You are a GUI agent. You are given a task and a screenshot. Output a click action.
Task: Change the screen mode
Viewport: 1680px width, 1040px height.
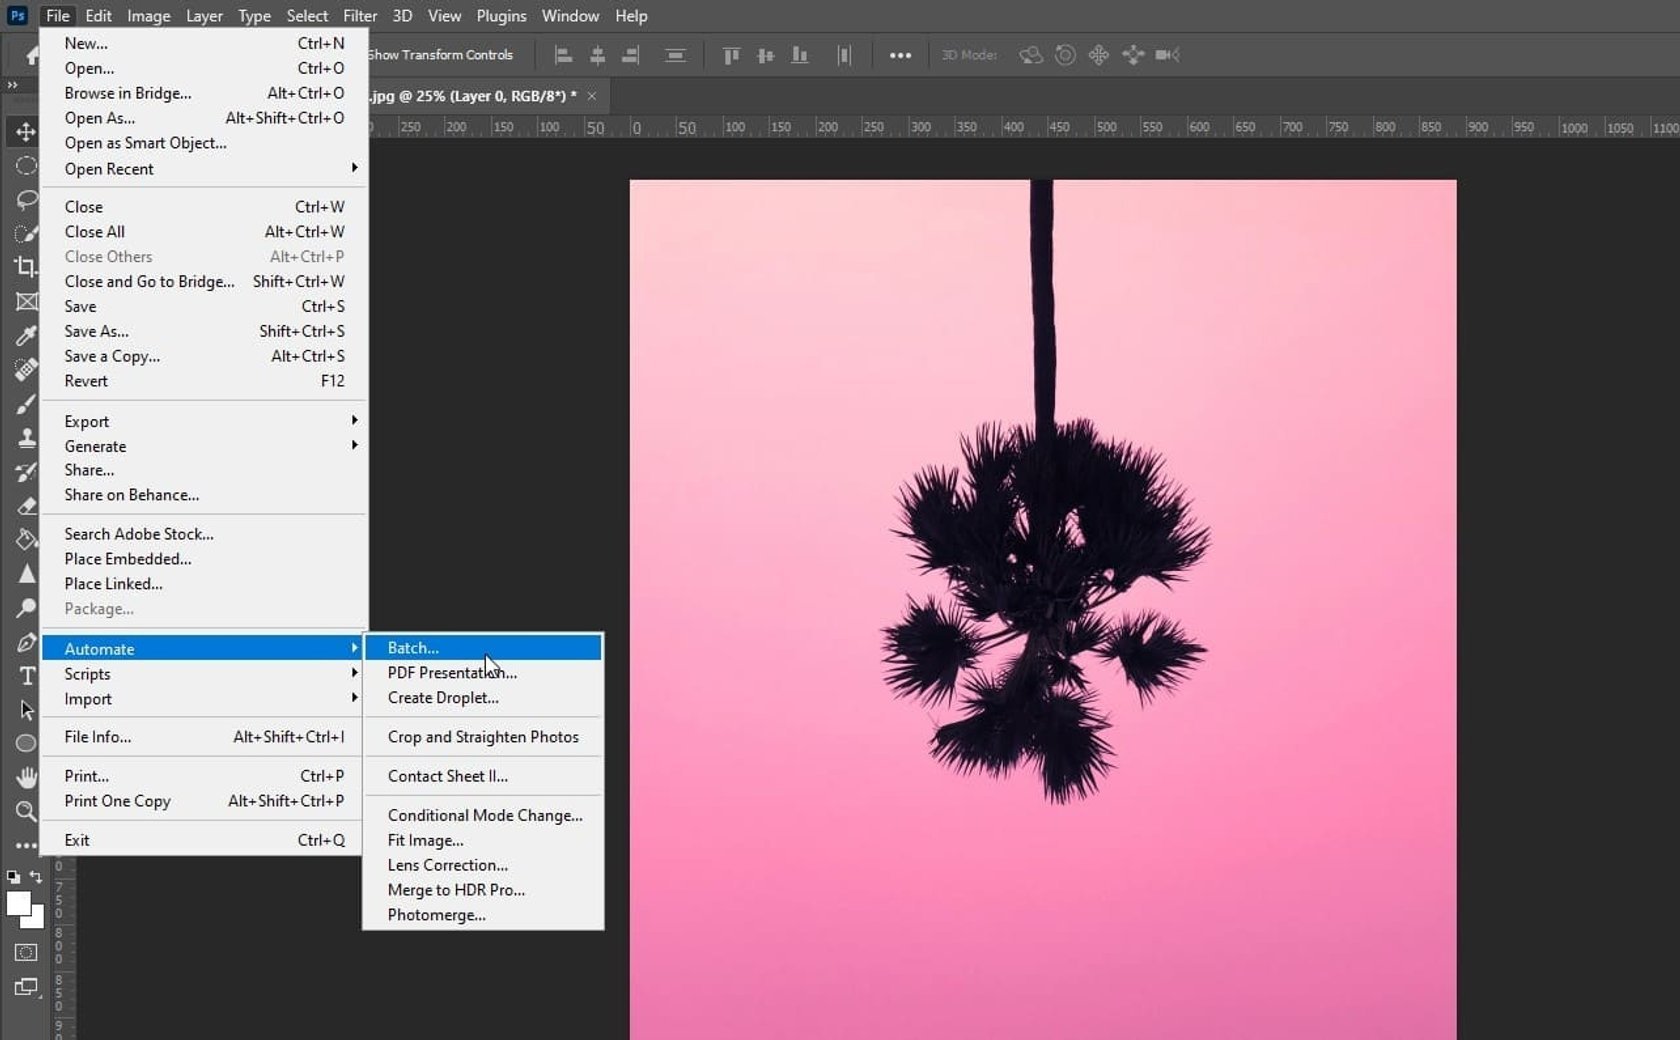pos(25,987)
